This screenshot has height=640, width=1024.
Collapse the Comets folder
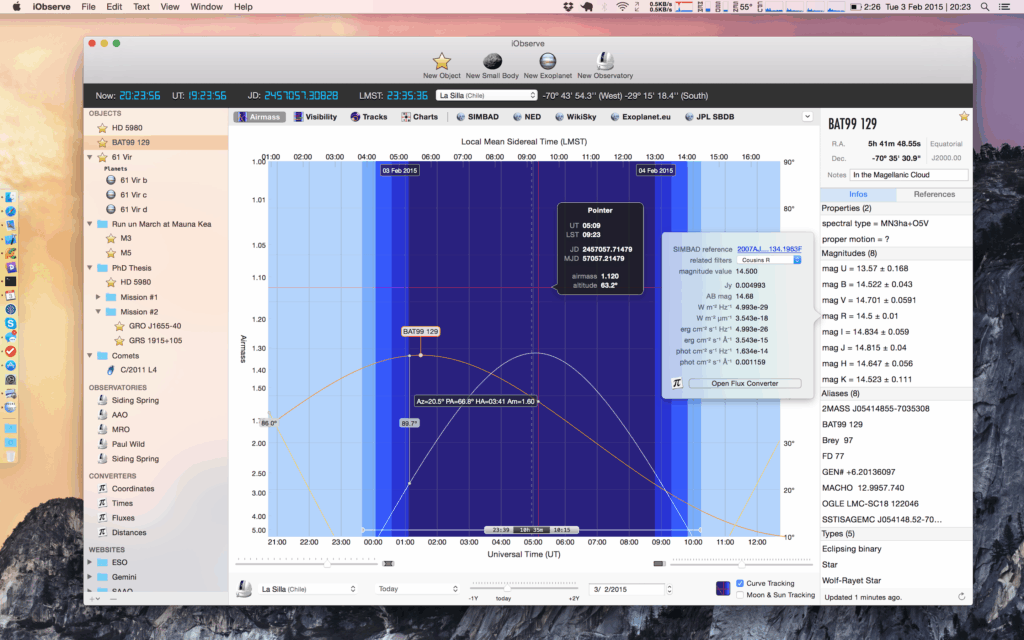click(x=90, y=356)
